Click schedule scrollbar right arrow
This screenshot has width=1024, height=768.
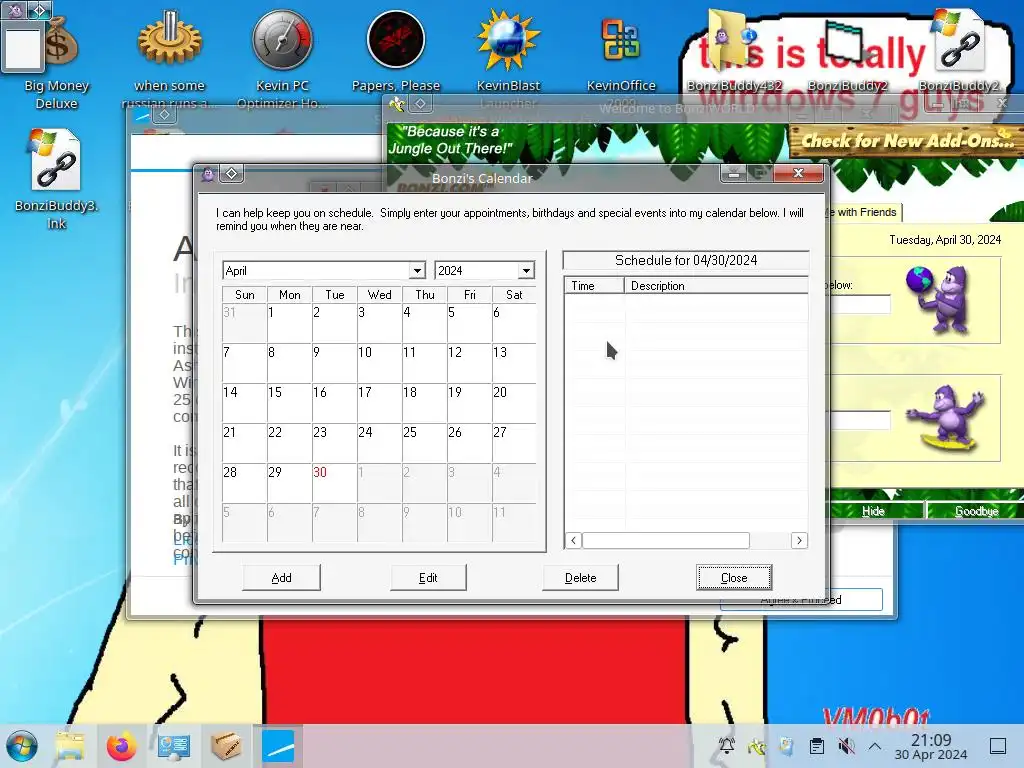tap(799, 540)
